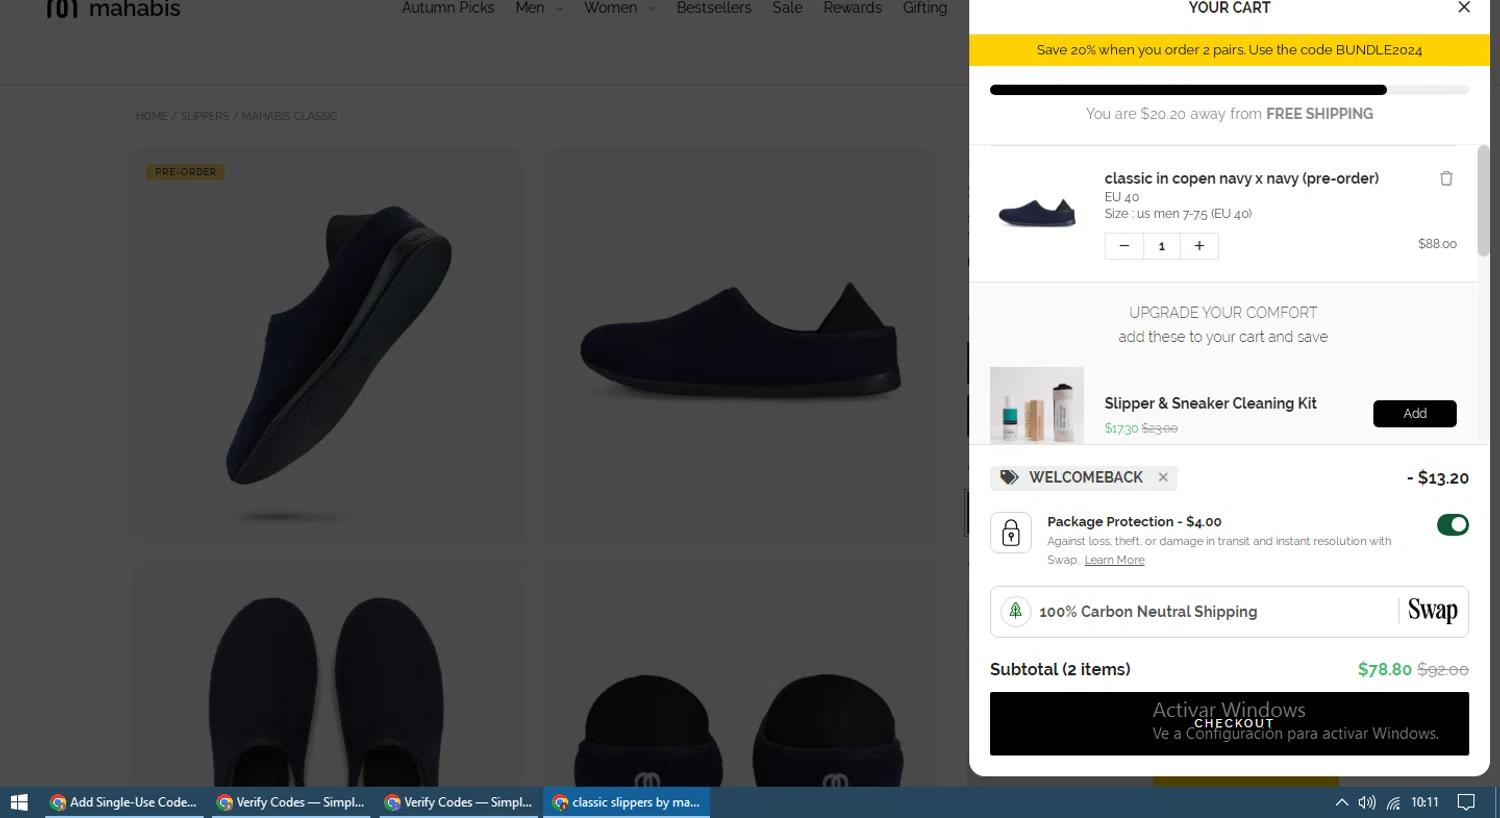
Task: Open the taskbar volume control
Action: 1367,802
